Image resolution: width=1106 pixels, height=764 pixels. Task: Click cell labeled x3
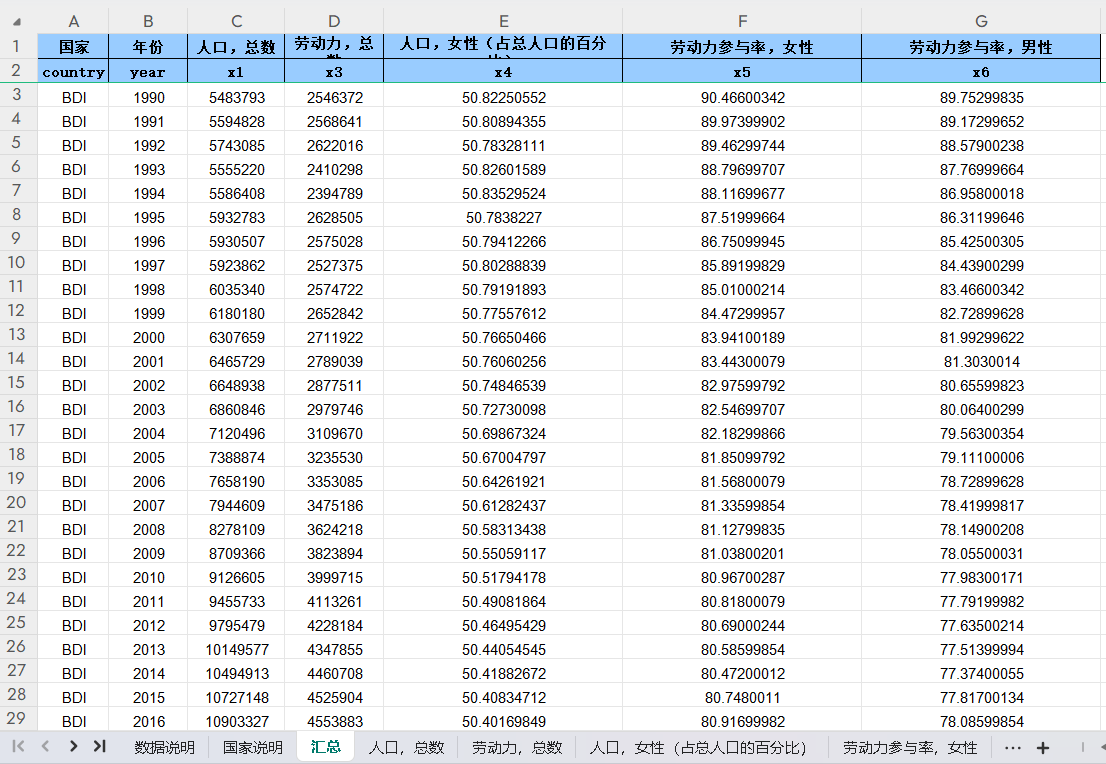(334, 71)
